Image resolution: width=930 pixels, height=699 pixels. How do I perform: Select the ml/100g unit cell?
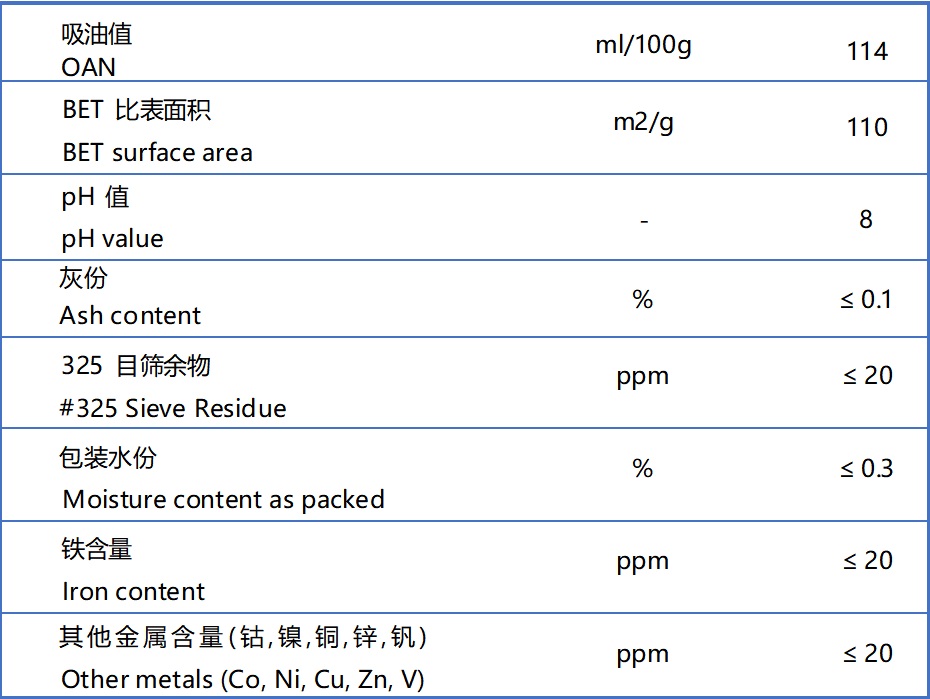[643, 47]
